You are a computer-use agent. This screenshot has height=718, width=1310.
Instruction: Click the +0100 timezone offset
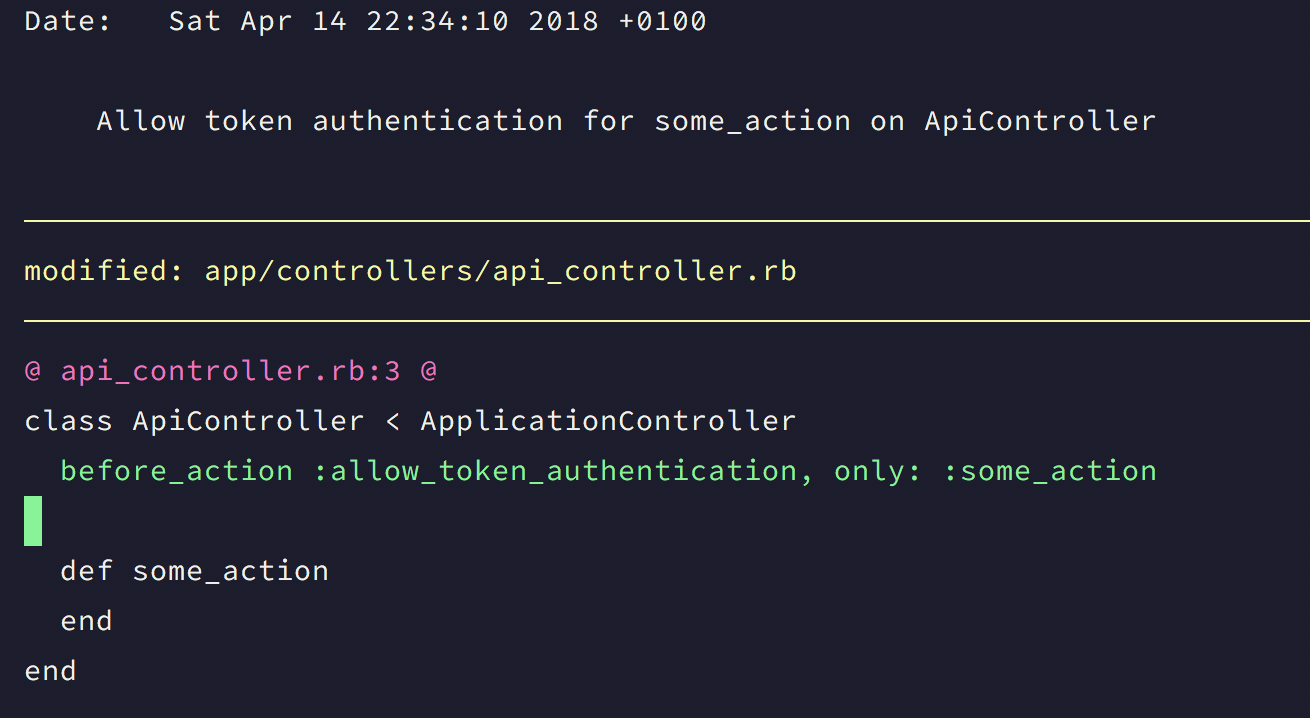[x=663, y=21]
